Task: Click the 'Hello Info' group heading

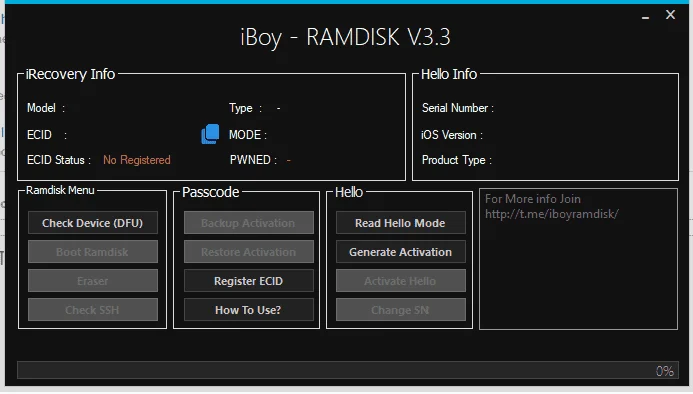Action: tap(449, 74)
